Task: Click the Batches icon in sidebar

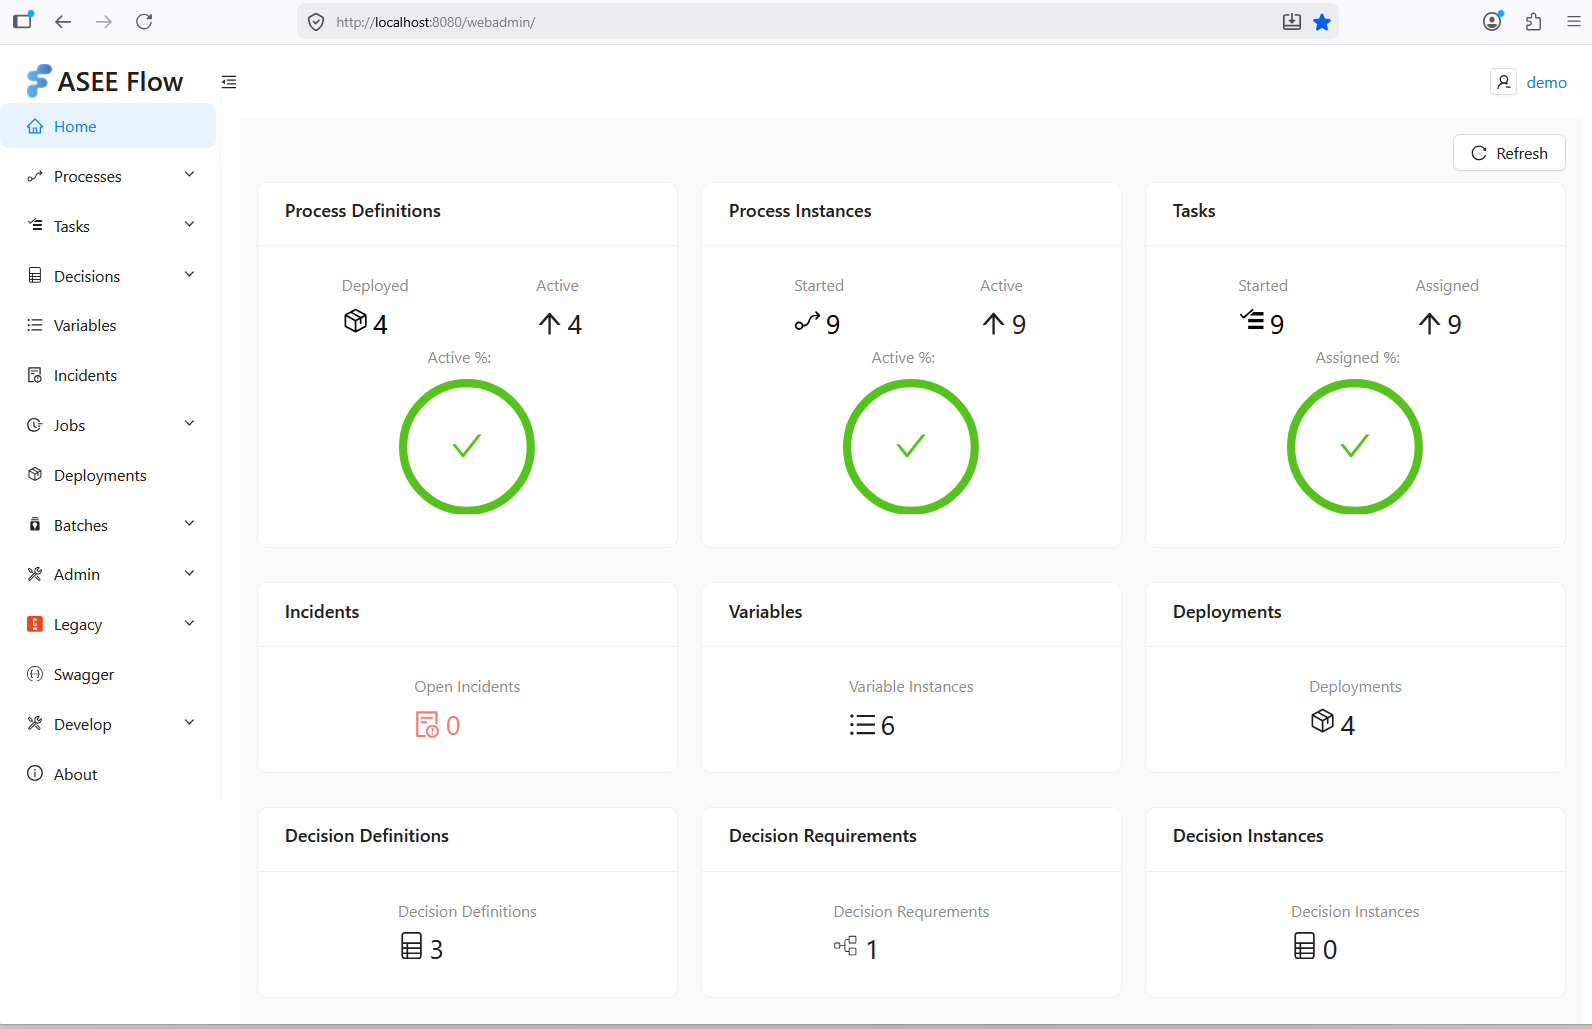Action: pyautogui.click(x=35, y=525)
